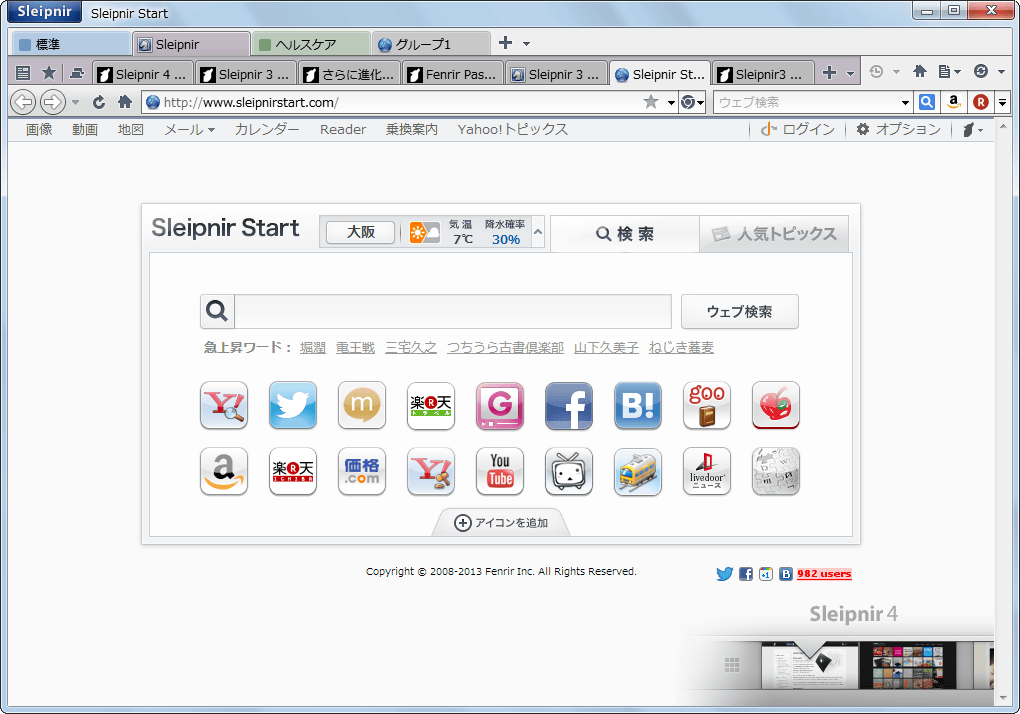Open the Yahoo! search icon with magnifier
1020x714 pixels.
click(x=224, y=406)
